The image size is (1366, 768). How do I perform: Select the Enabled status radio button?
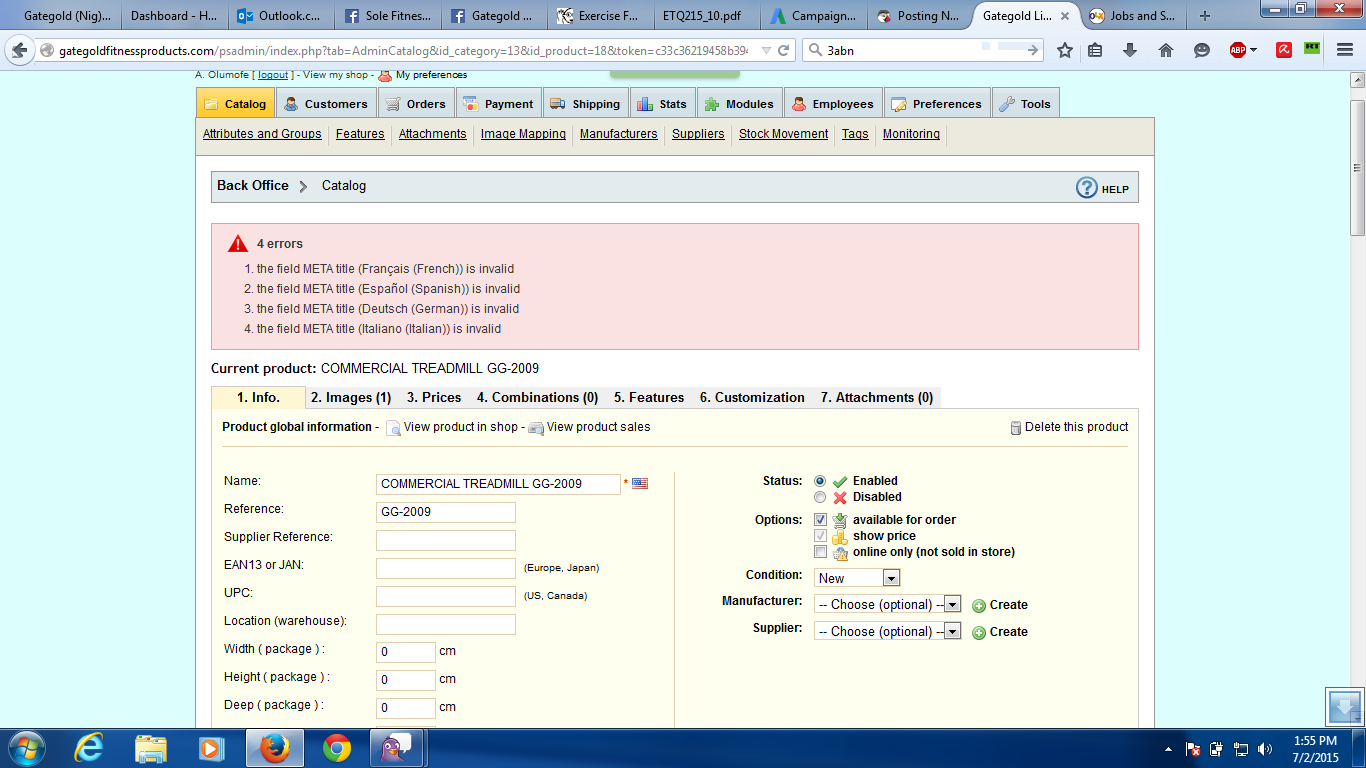(x=820, y=481)
